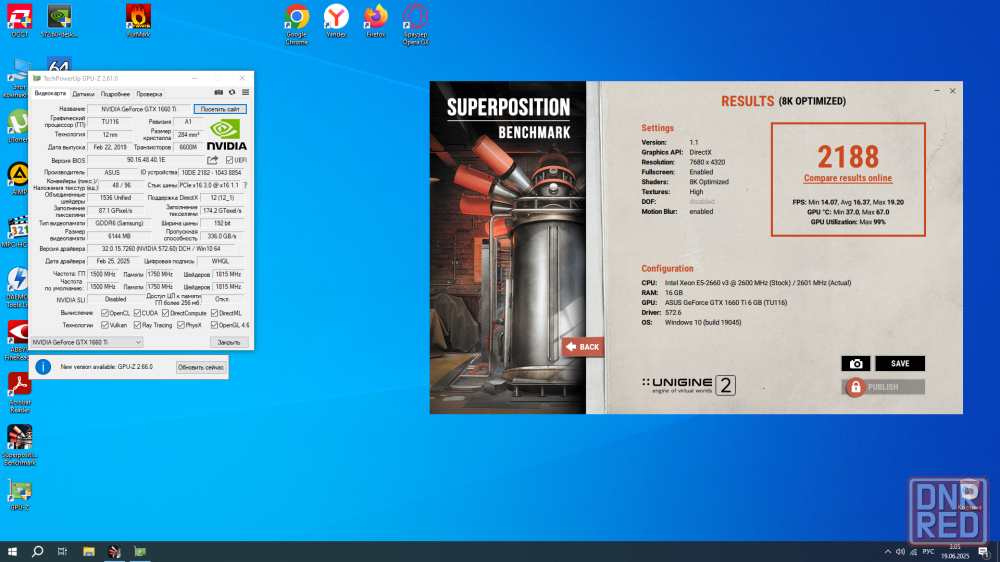This screenshot has height=562, width=1000.
Task: Open the Recycle Bin on desktop
Action: 969,495
